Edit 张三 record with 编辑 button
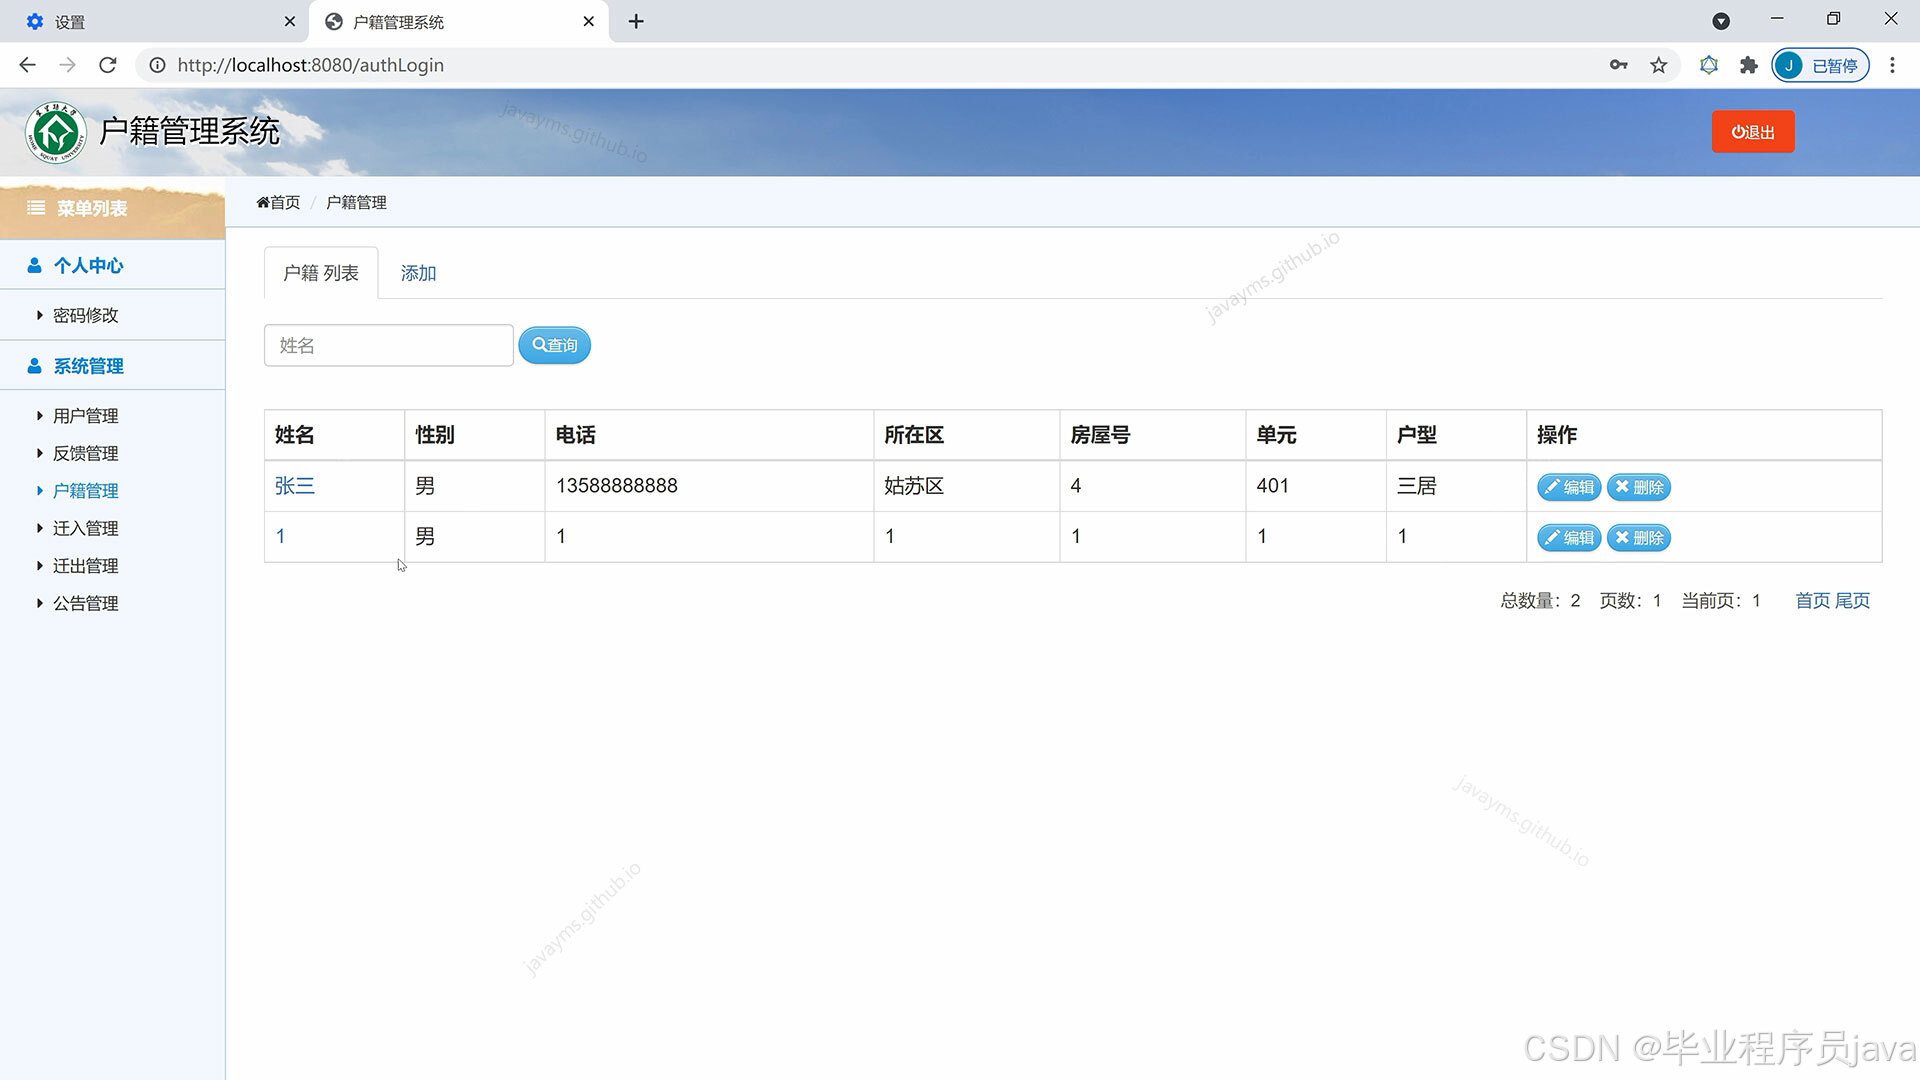The image size is (1920, 1080). tap(1569, 487)
